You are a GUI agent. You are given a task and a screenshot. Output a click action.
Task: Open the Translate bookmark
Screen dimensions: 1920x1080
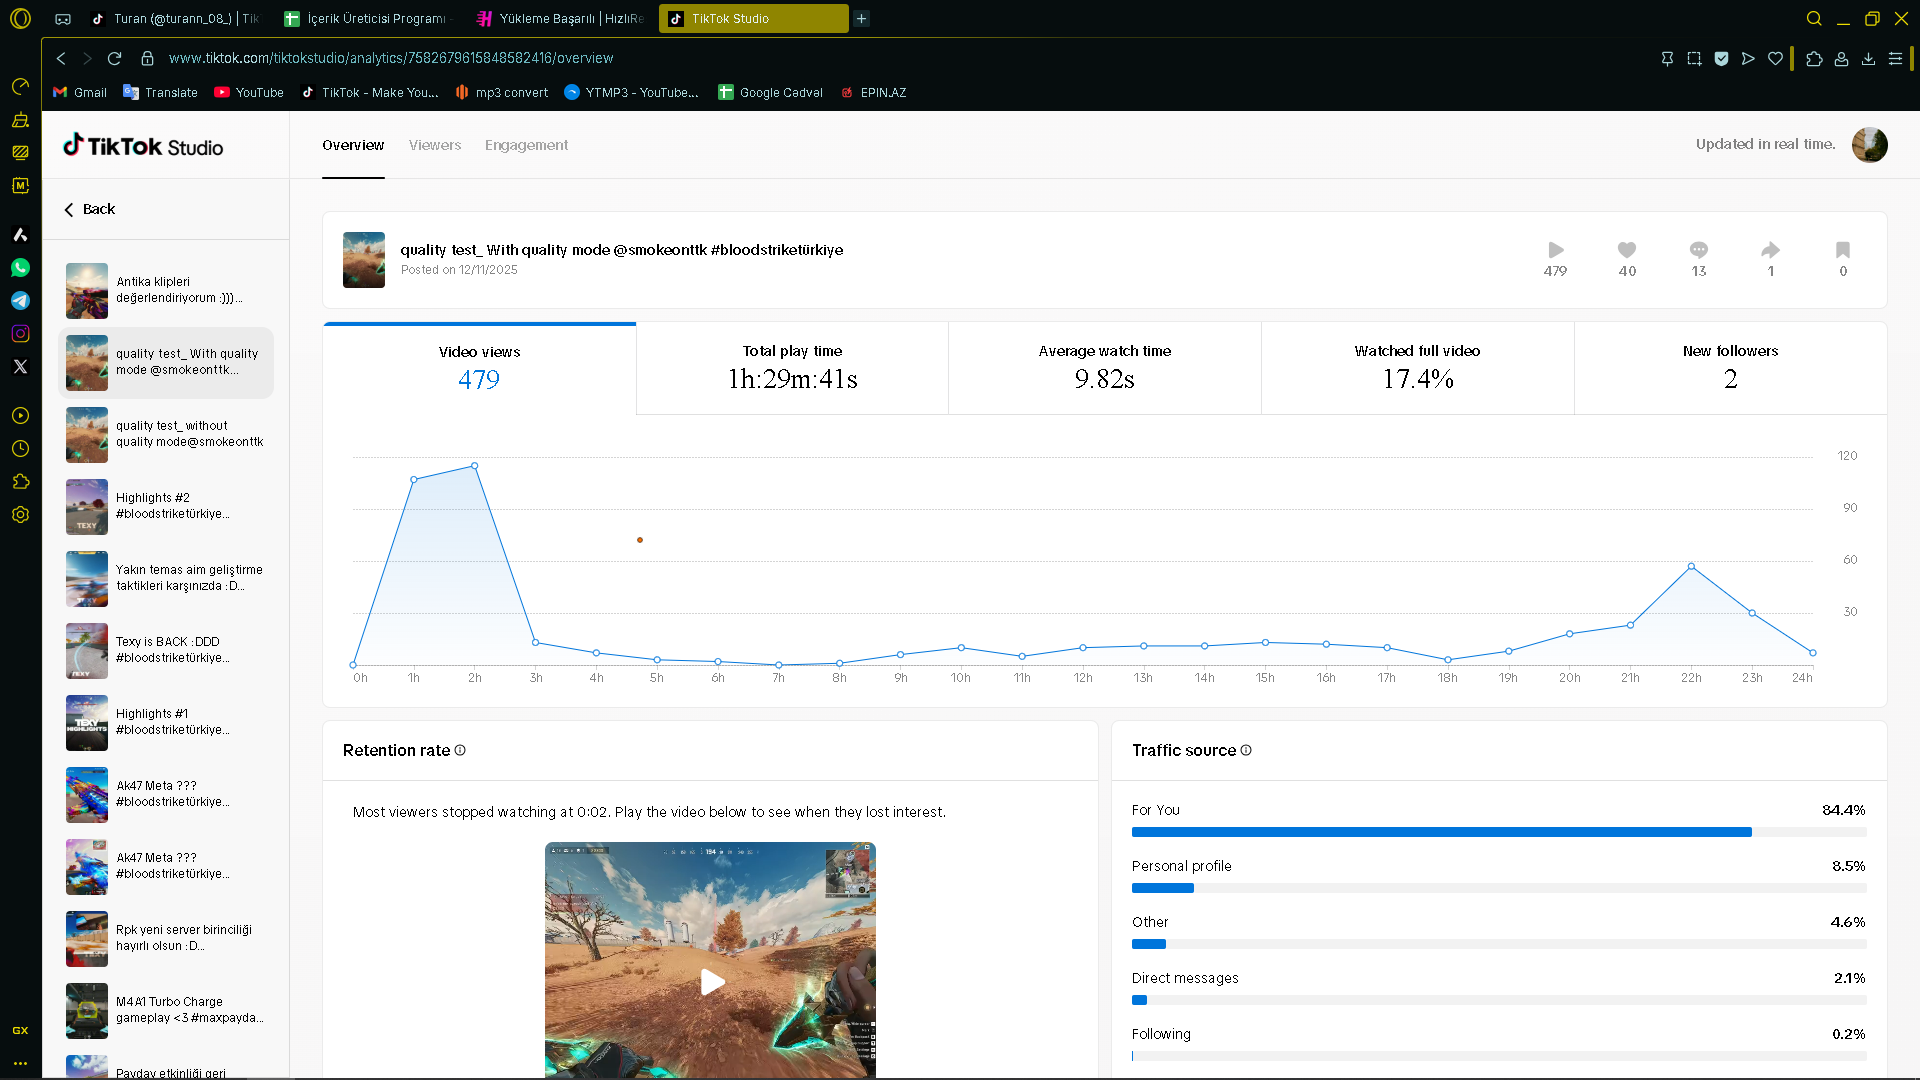tap(160, 92)
